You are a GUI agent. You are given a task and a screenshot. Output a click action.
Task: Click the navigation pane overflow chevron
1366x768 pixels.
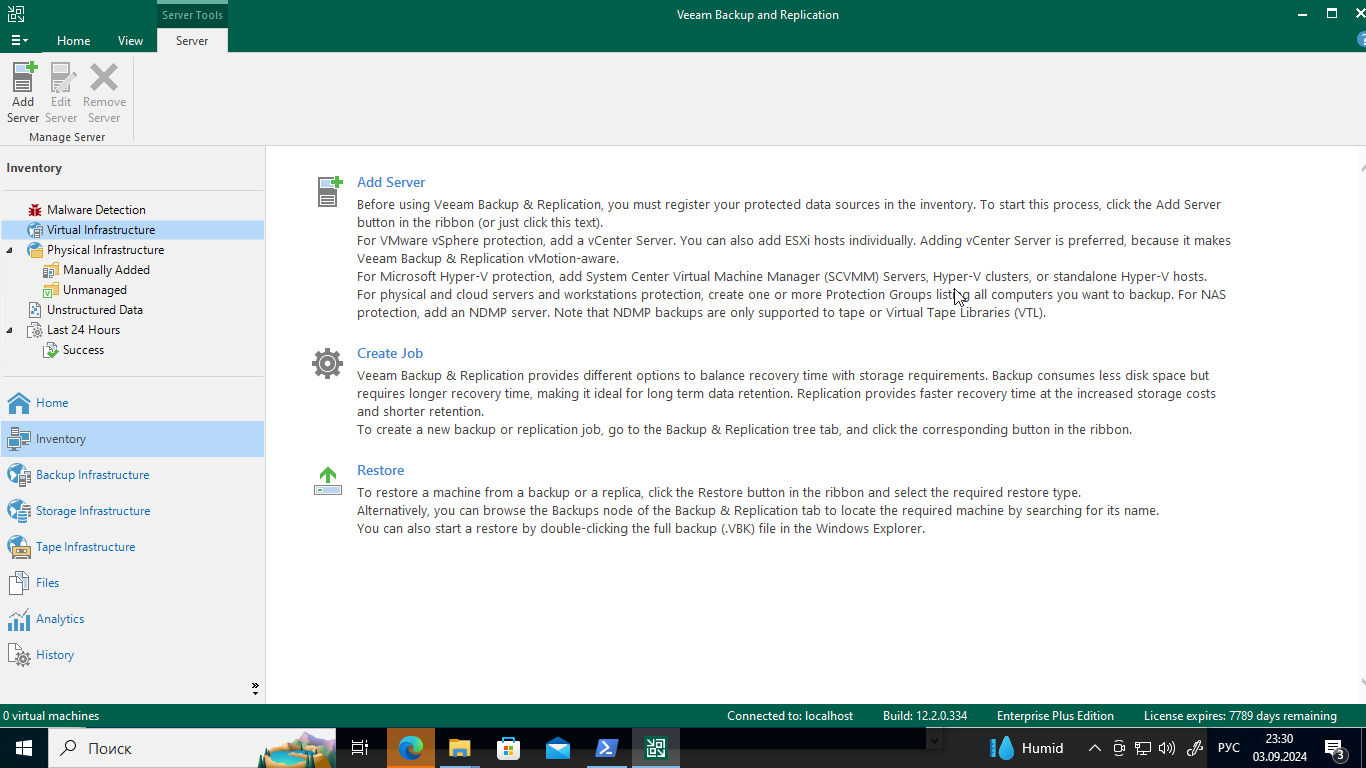[x=255, y=688]
